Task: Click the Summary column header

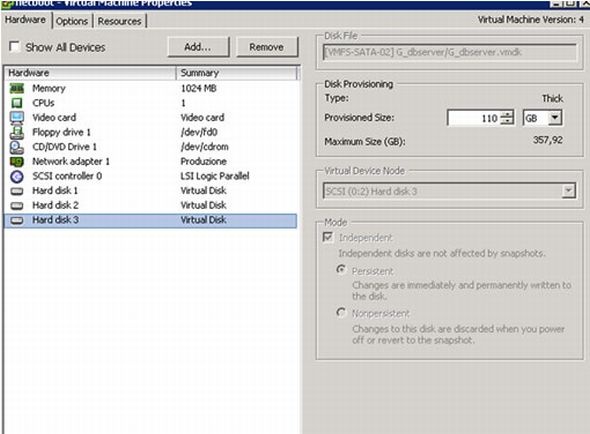Action: coord(237,73)
